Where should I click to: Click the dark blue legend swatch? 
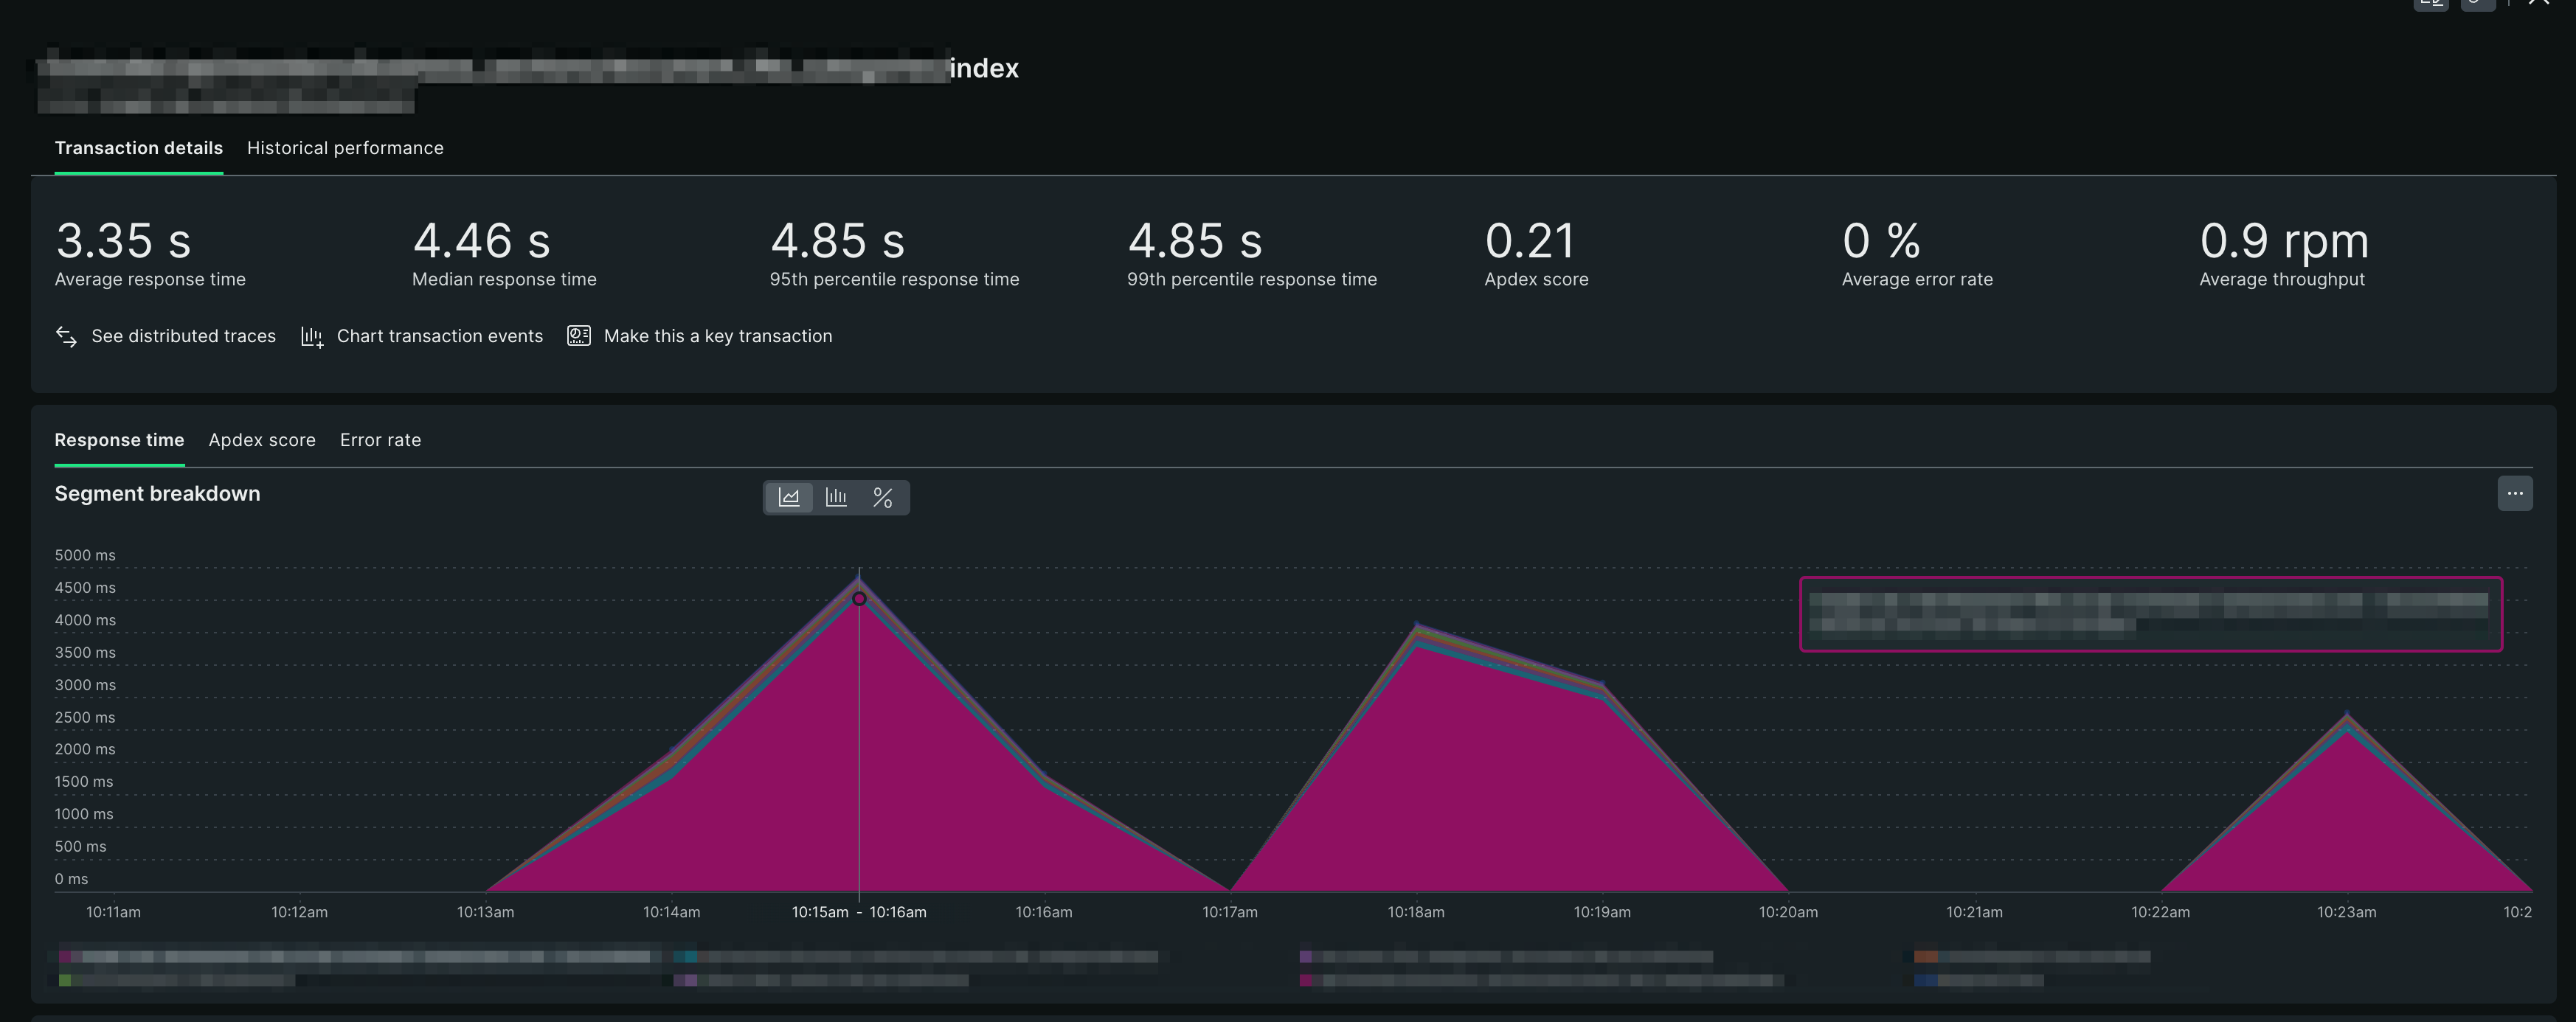pyautogui.click(x=1925, y=980)
